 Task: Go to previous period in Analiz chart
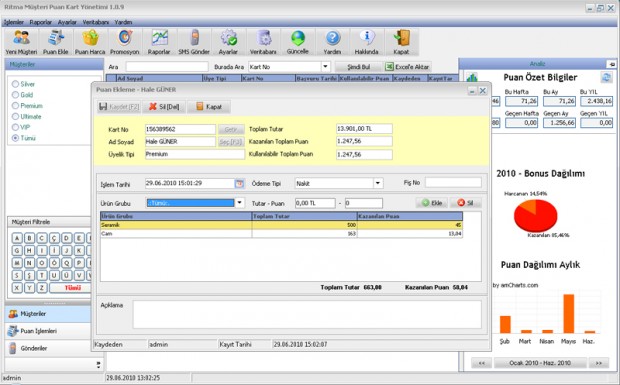click(x=482, y=363)
